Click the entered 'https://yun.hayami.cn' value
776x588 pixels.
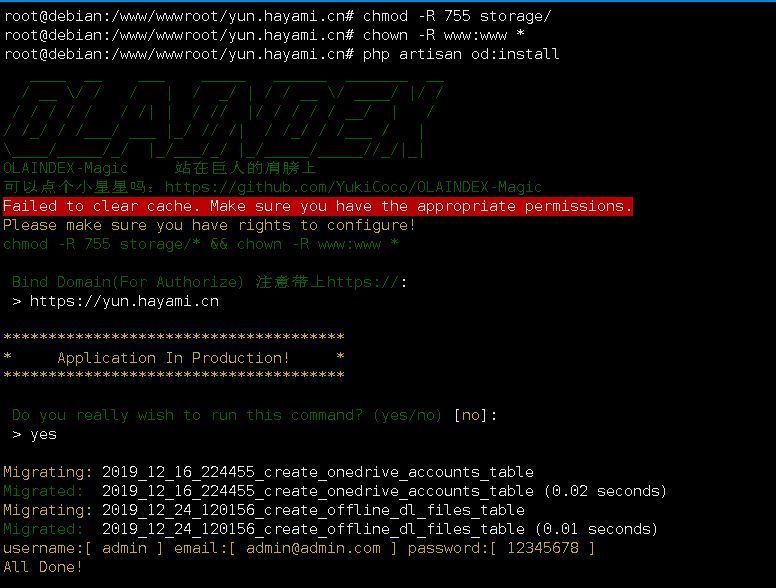coord(124,301)
